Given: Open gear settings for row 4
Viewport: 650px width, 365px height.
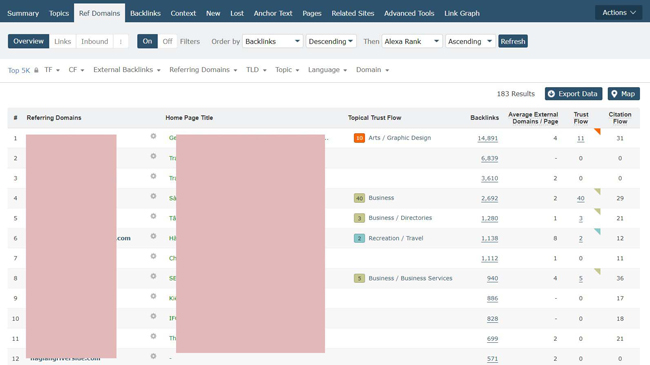Looking at the screenshot, I should 153,196.
